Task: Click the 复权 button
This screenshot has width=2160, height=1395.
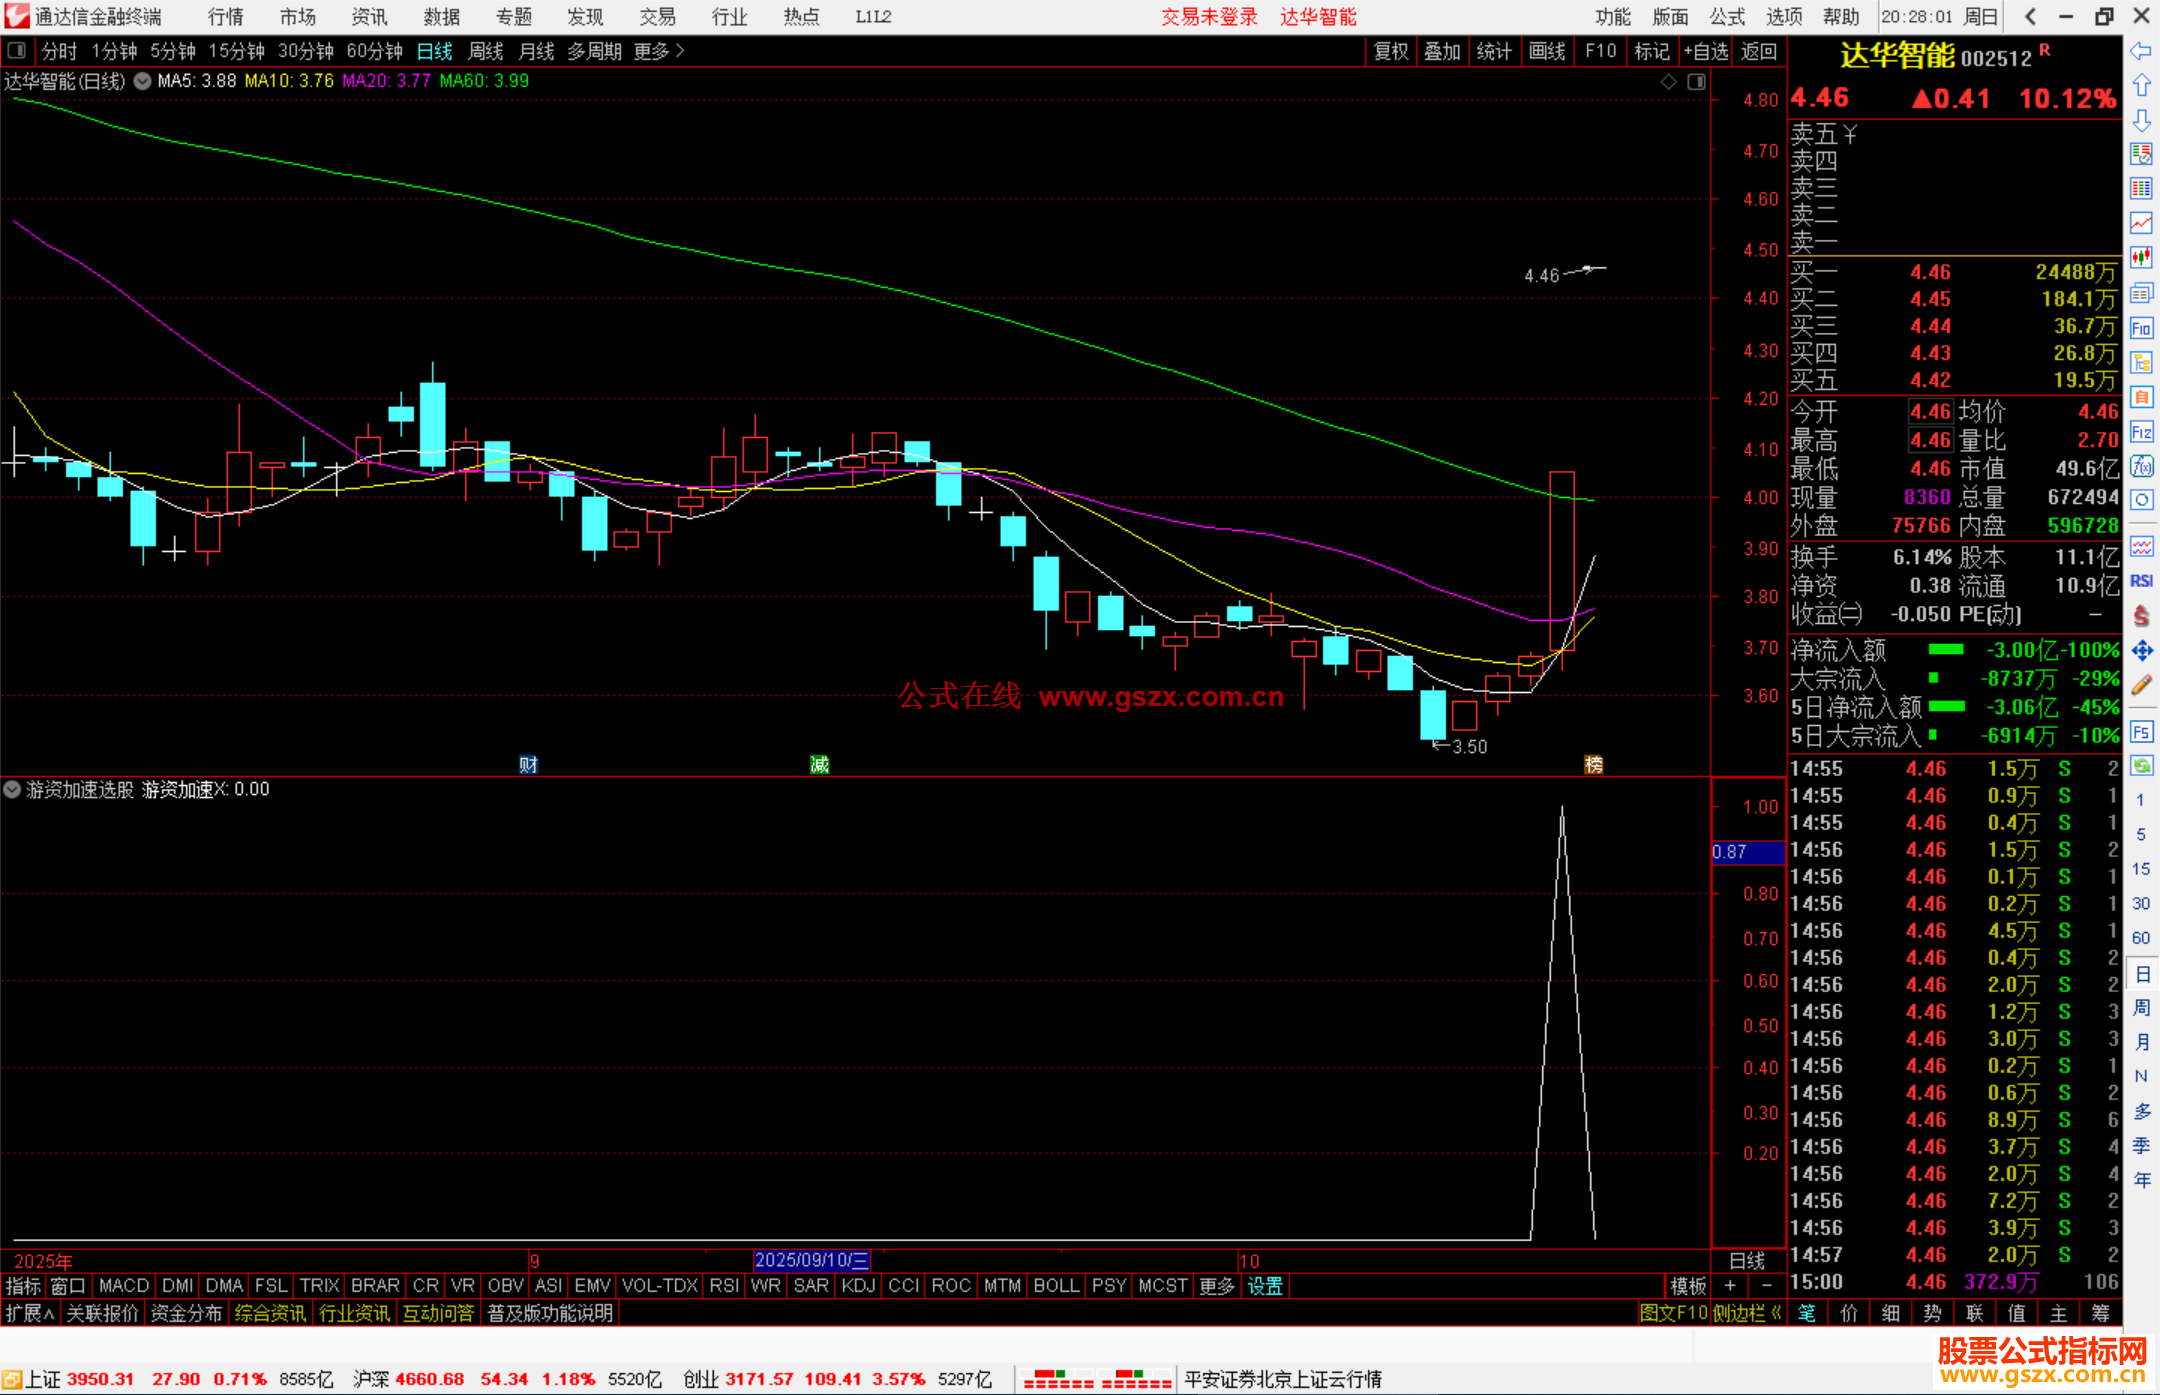Action: (1390, 51)
